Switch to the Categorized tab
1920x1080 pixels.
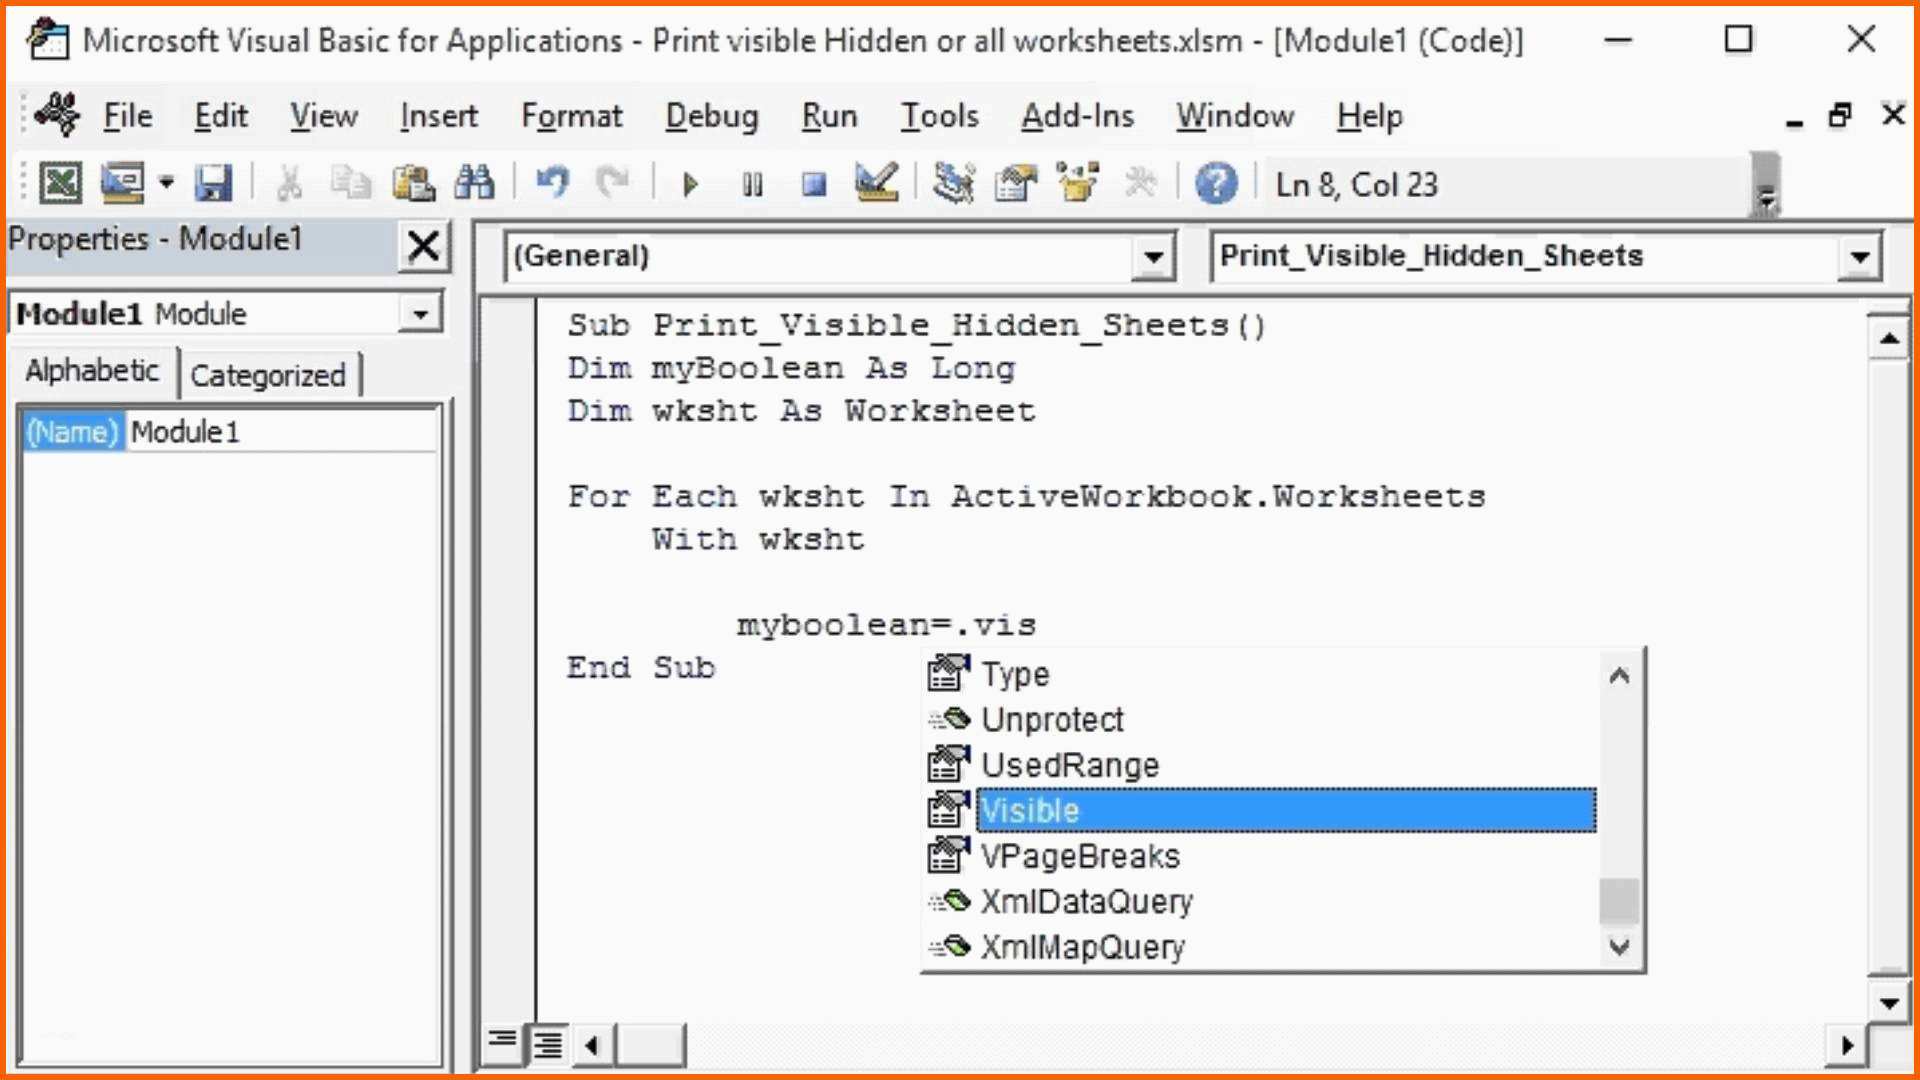pyautogui.click(x=268, y=376)
